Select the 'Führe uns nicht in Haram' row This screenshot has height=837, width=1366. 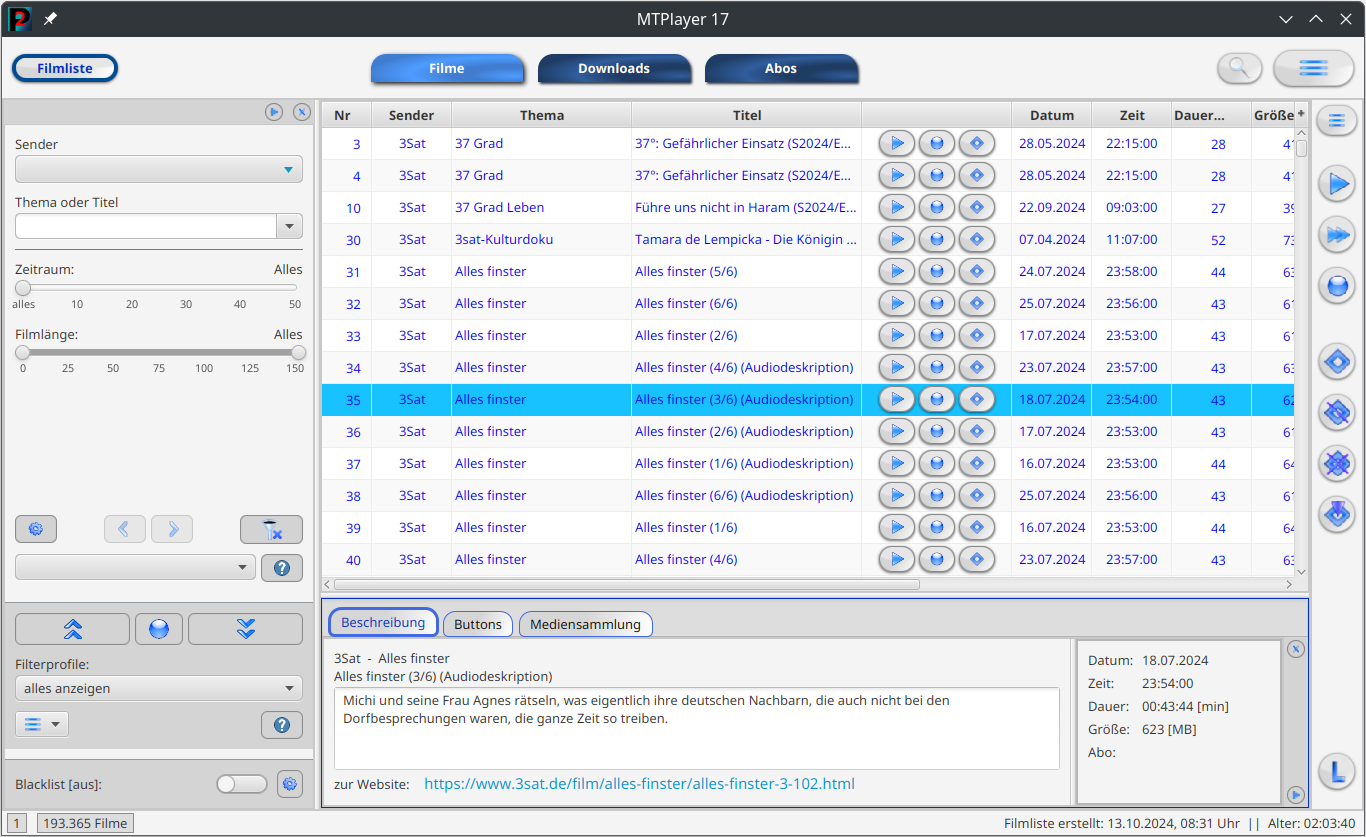point(808,207)
